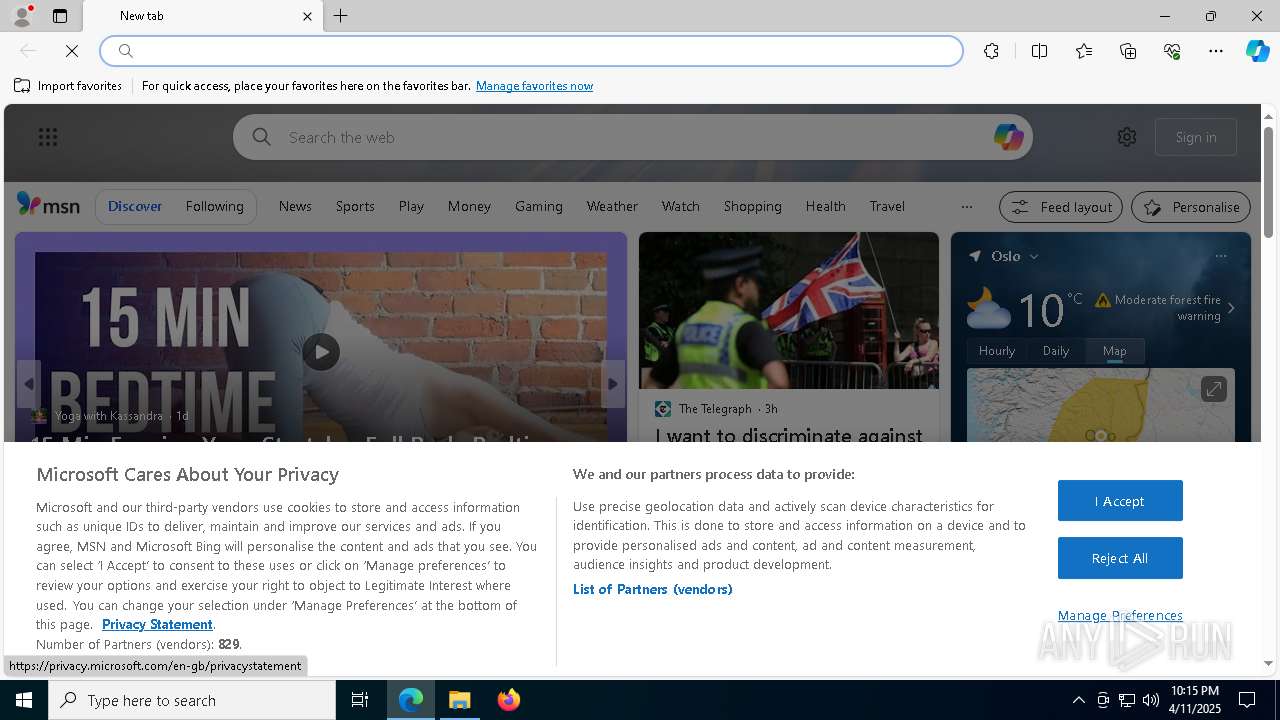
Task: Open page settings gear
Action: (x=1127, y=137)
